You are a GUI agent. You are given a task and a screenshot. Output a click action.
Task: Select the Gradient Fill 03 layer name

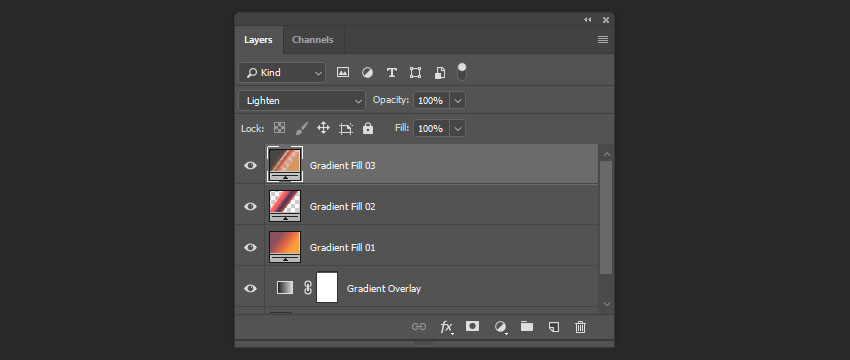click(x=343, y=165)
